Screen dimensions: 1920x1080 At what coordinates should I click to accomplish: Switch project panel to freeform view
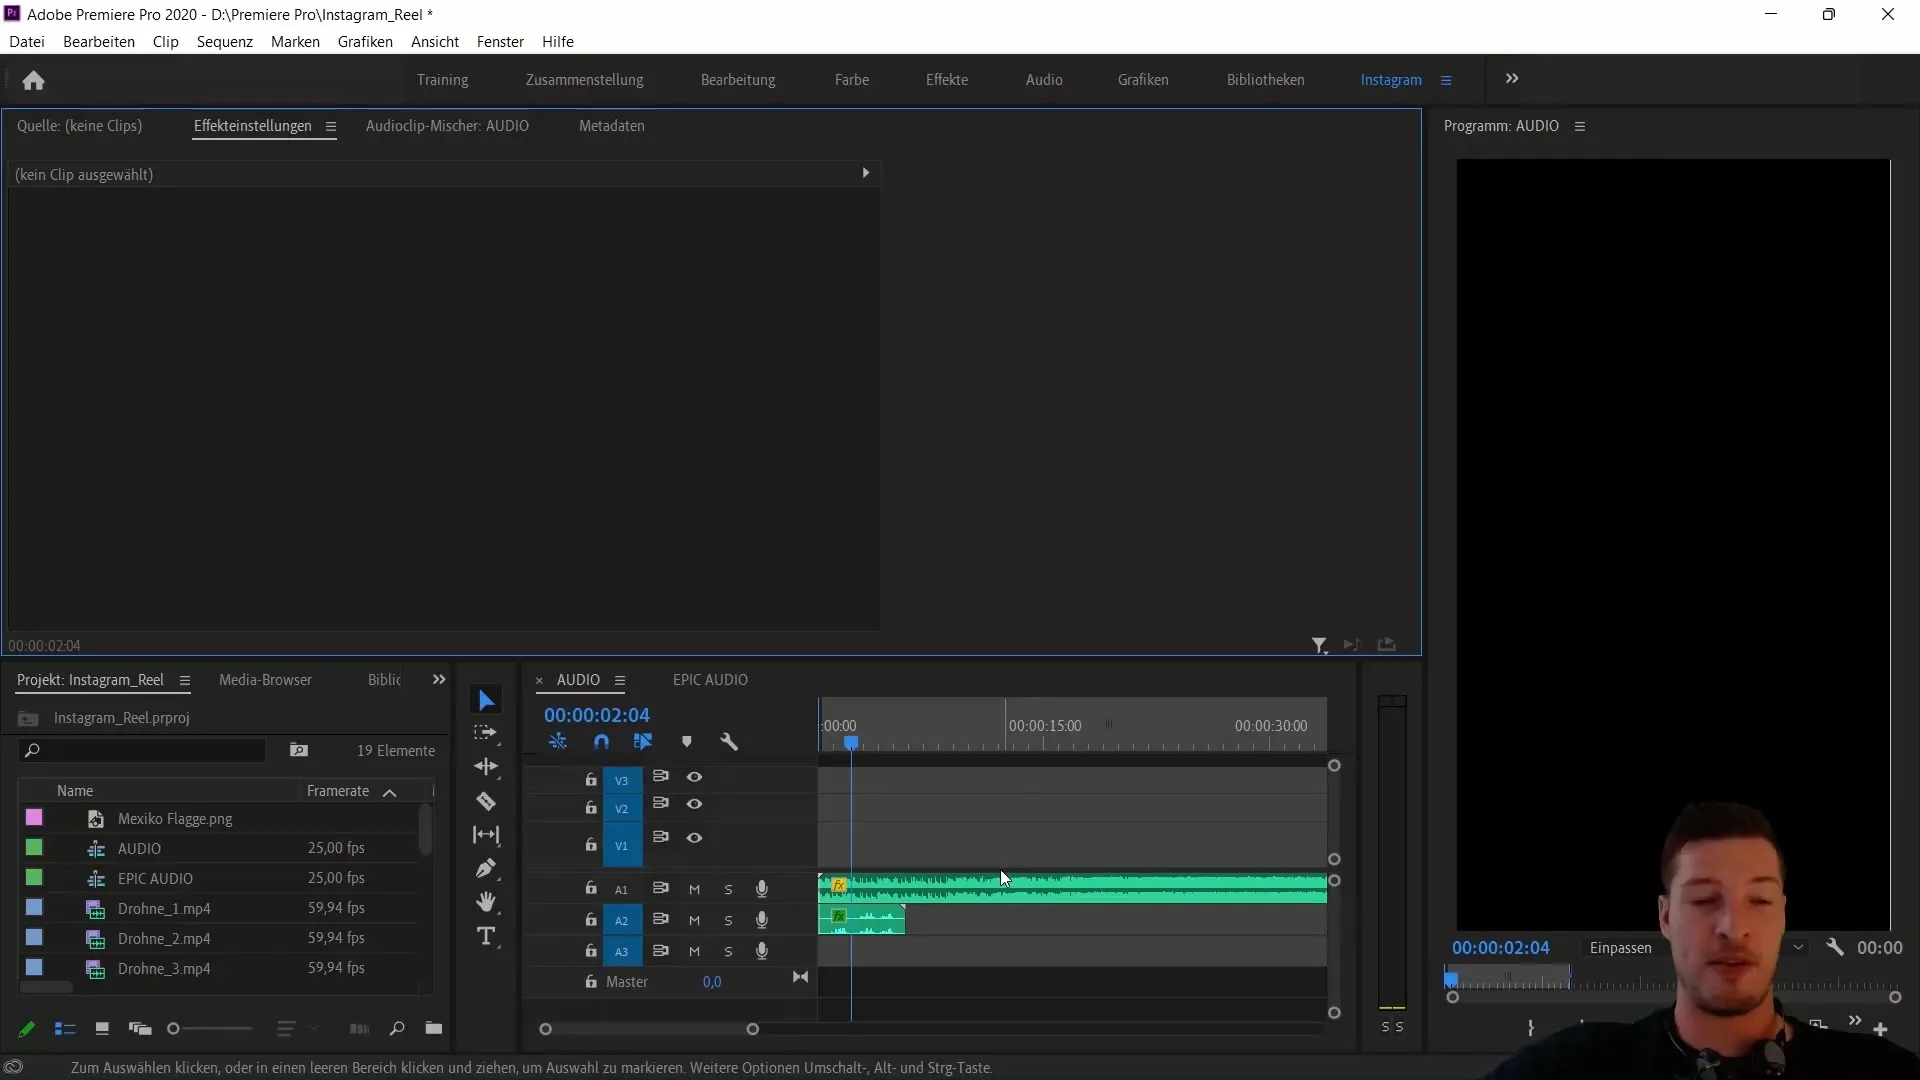tap(140, 1028)
